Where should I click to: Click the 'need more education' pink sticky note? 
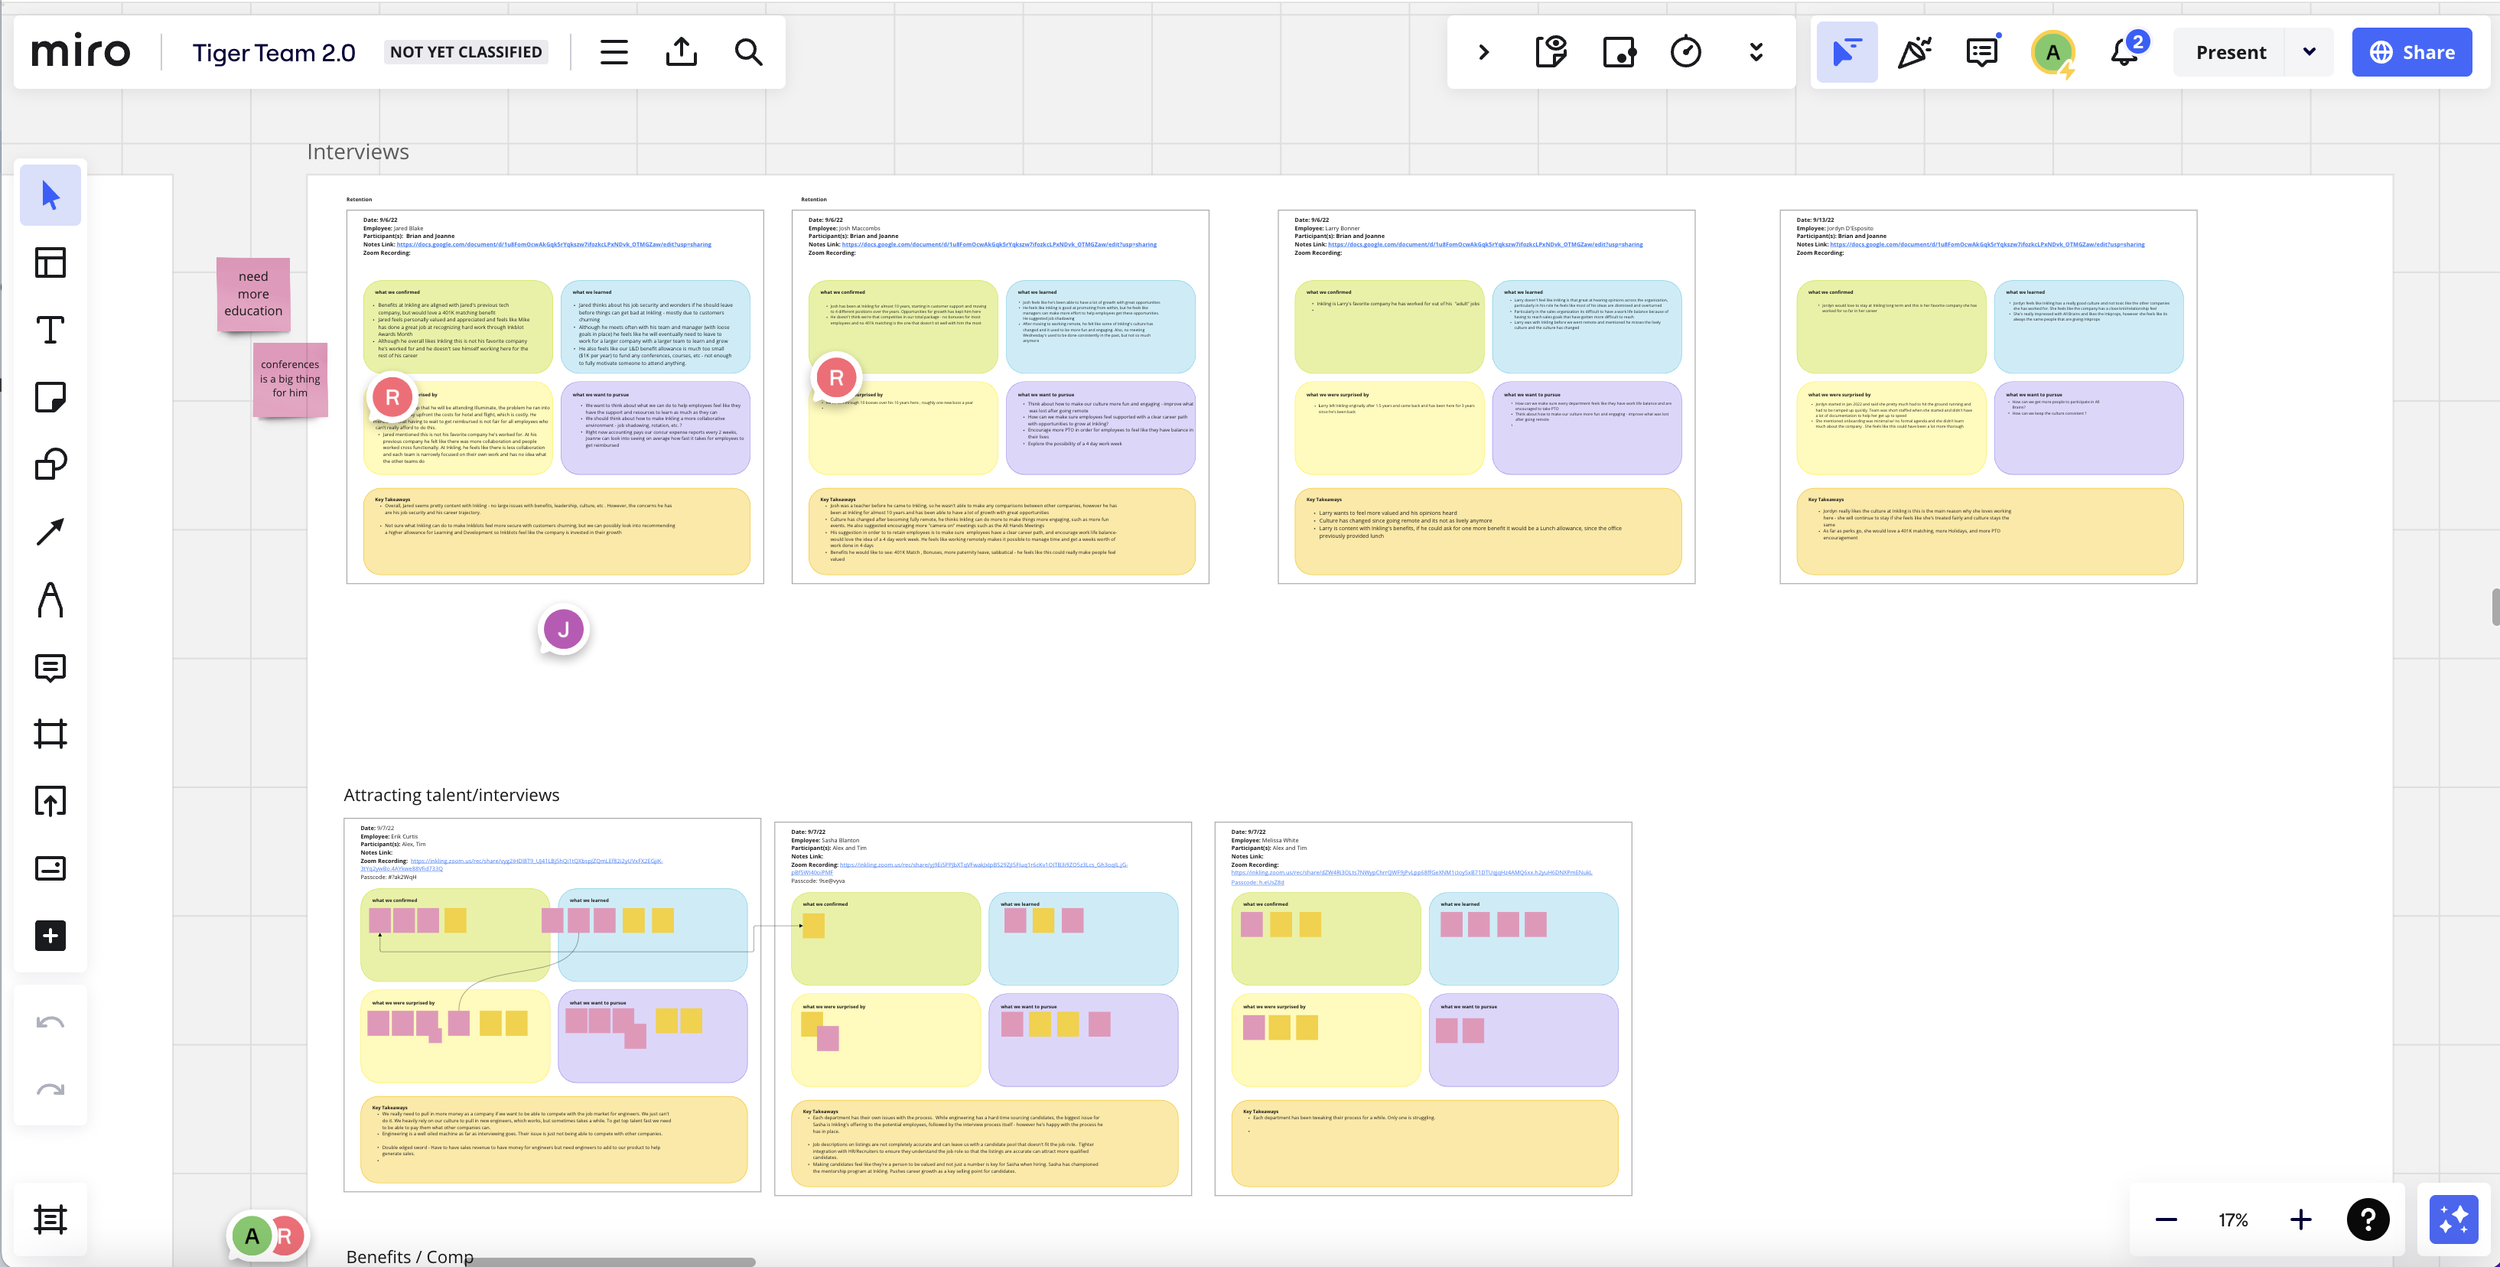click(x=253, y=294)
